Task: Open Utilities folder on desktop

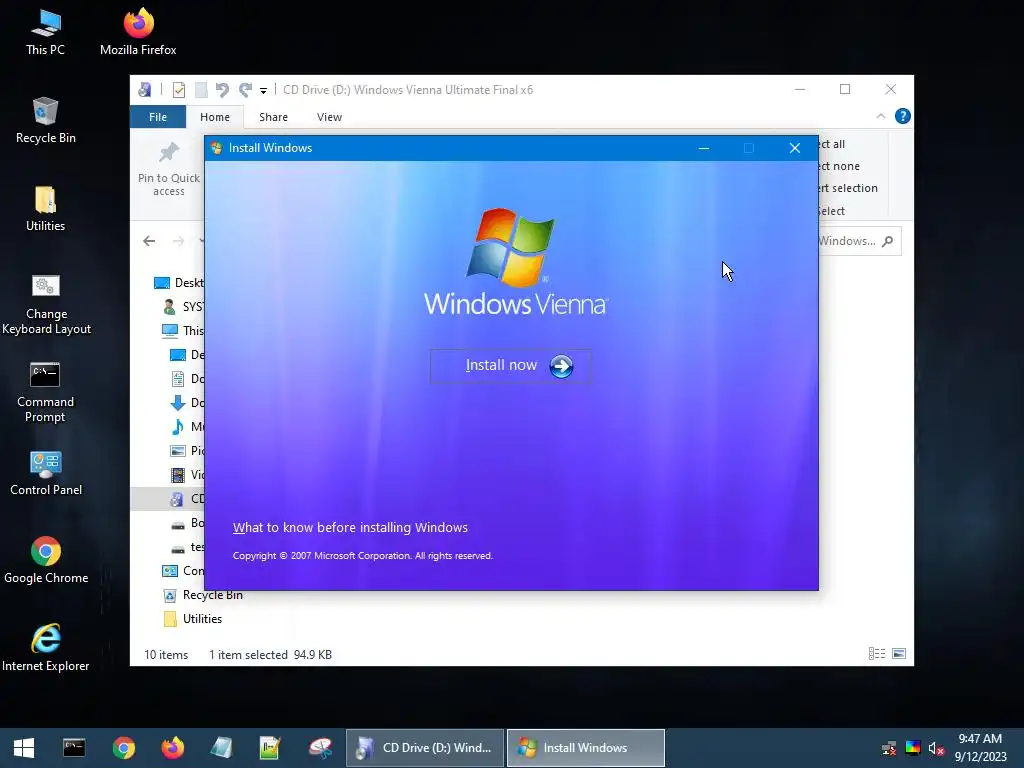Action: point(45,209)
